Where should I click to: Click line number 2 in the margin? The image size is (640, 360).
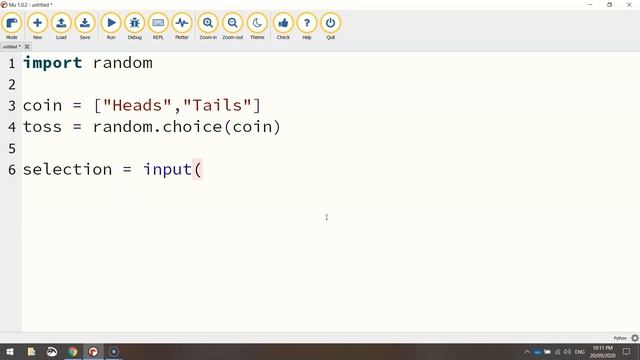12,84
